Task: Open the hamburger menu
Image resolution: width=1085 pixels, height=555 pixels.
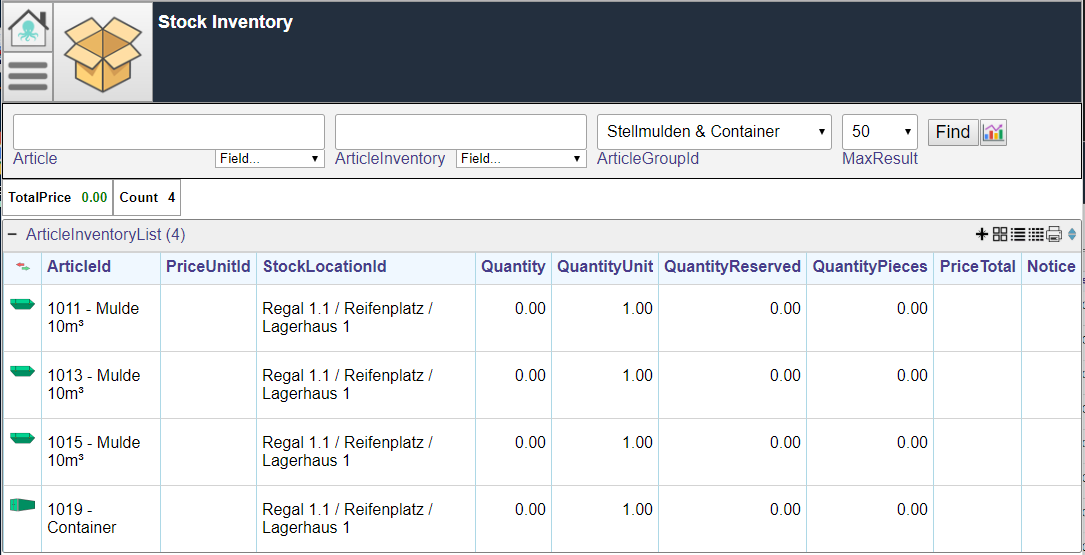Action: [x=28, y=77]
